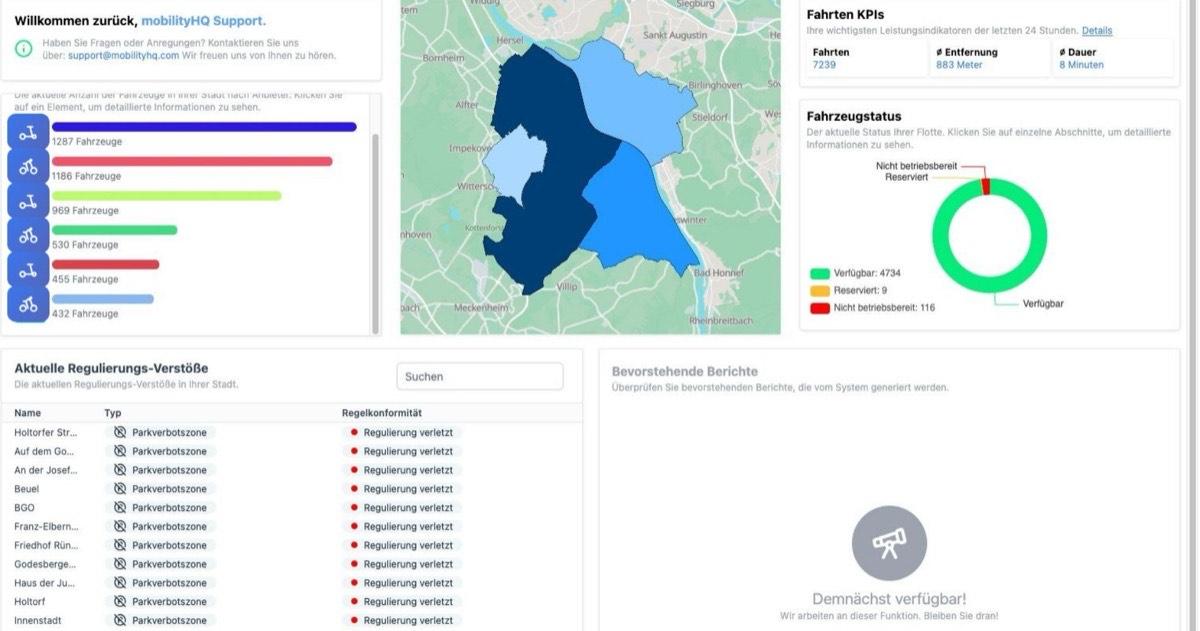Screen dimensions: 1200x631
Task: Click the Verfügbar: 4734 legend text
Action: click(x=869, y=273)
